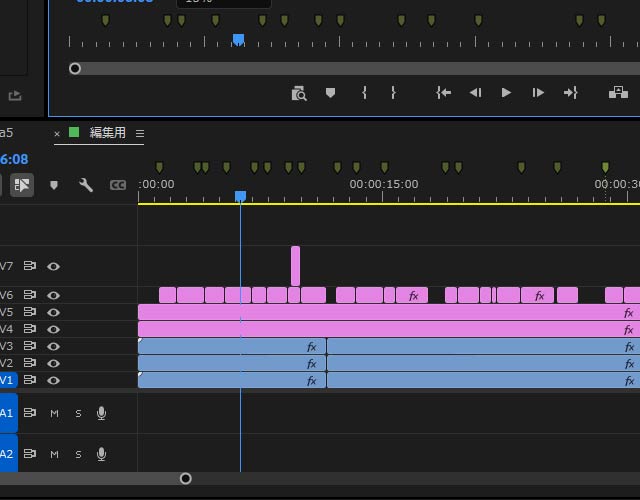
Task: Select the short clip on track V7
Action: pyautogui.click(x=296, y=266)
